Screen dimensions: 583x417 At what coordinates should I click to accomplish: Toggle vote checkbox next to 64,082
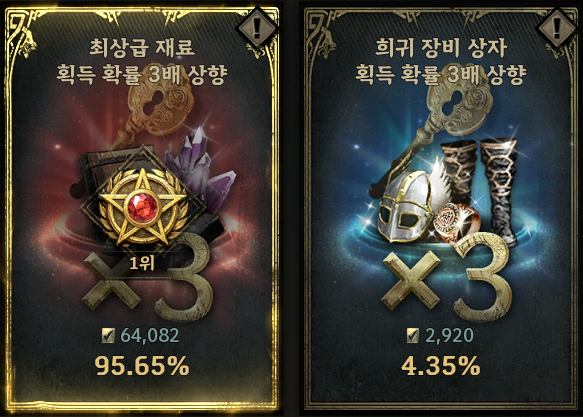pos(108,336)
